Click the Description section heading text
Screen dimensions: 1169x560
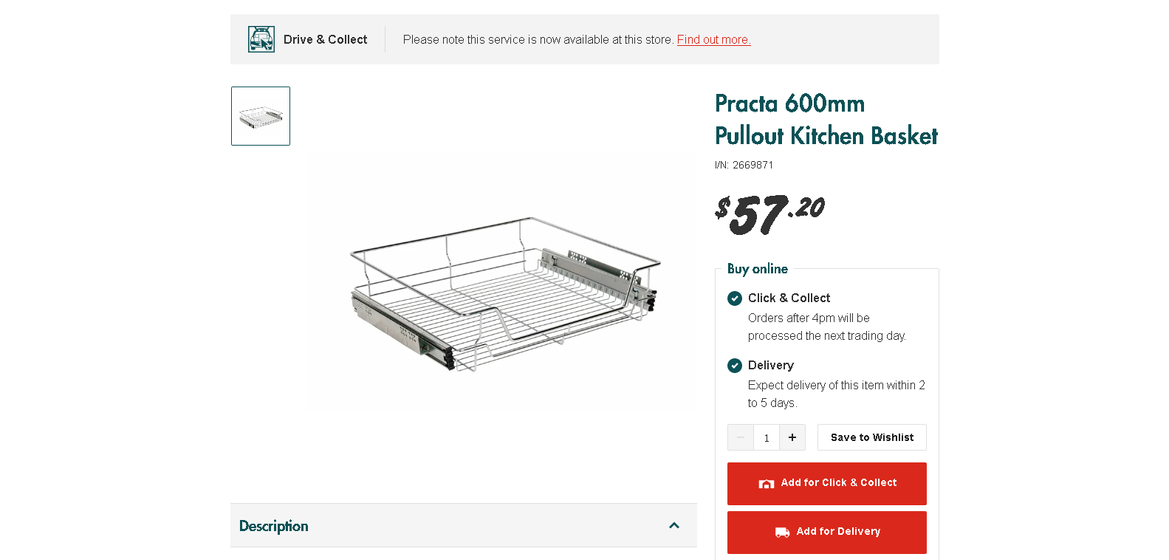point(274,526)
